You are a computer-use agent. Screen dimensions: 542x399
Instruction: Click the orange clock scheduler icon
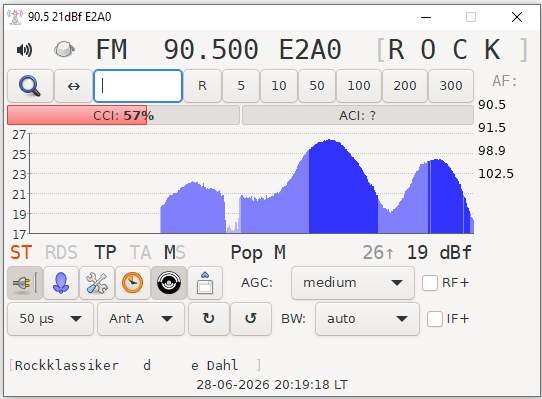[132, 283]
